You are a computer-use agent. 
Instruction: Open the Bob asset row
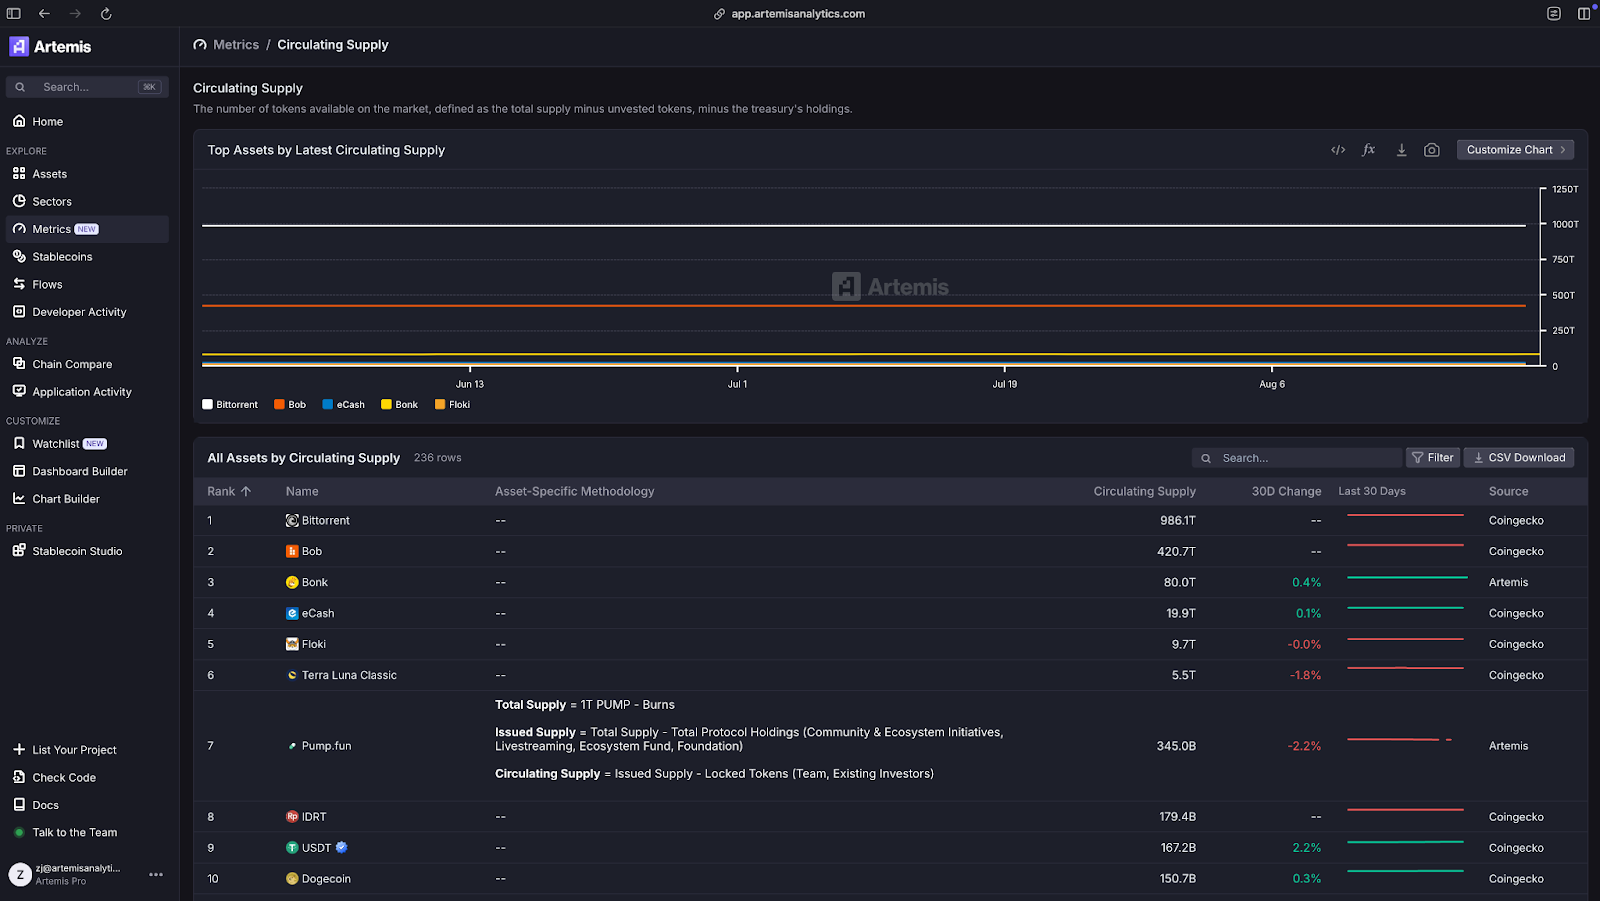(x=890, y=551)
